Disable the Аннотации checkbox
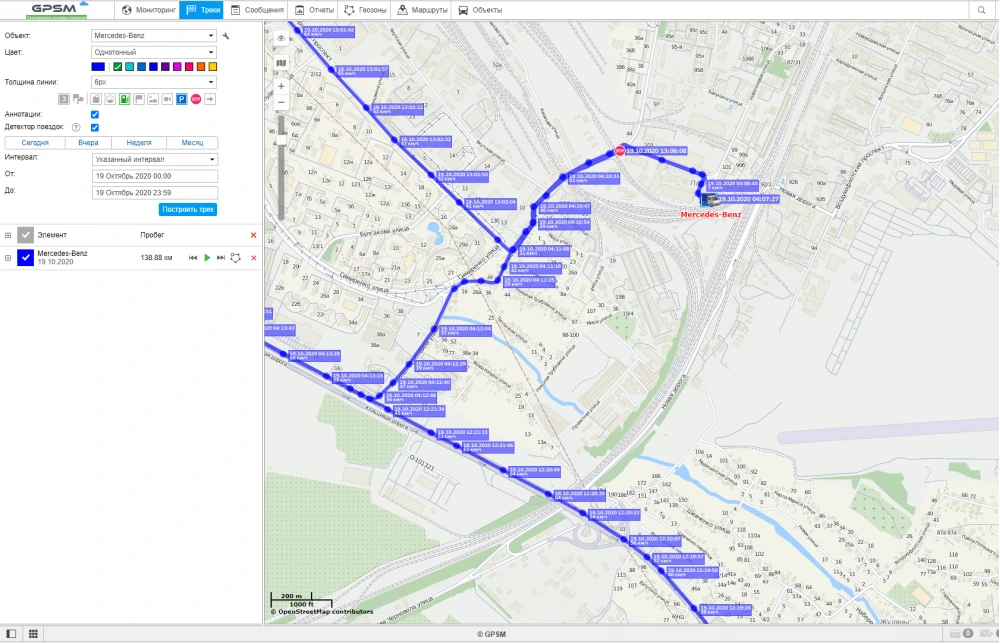Image resolution: width=1000 pixels, height=644 pixels. 95,114
